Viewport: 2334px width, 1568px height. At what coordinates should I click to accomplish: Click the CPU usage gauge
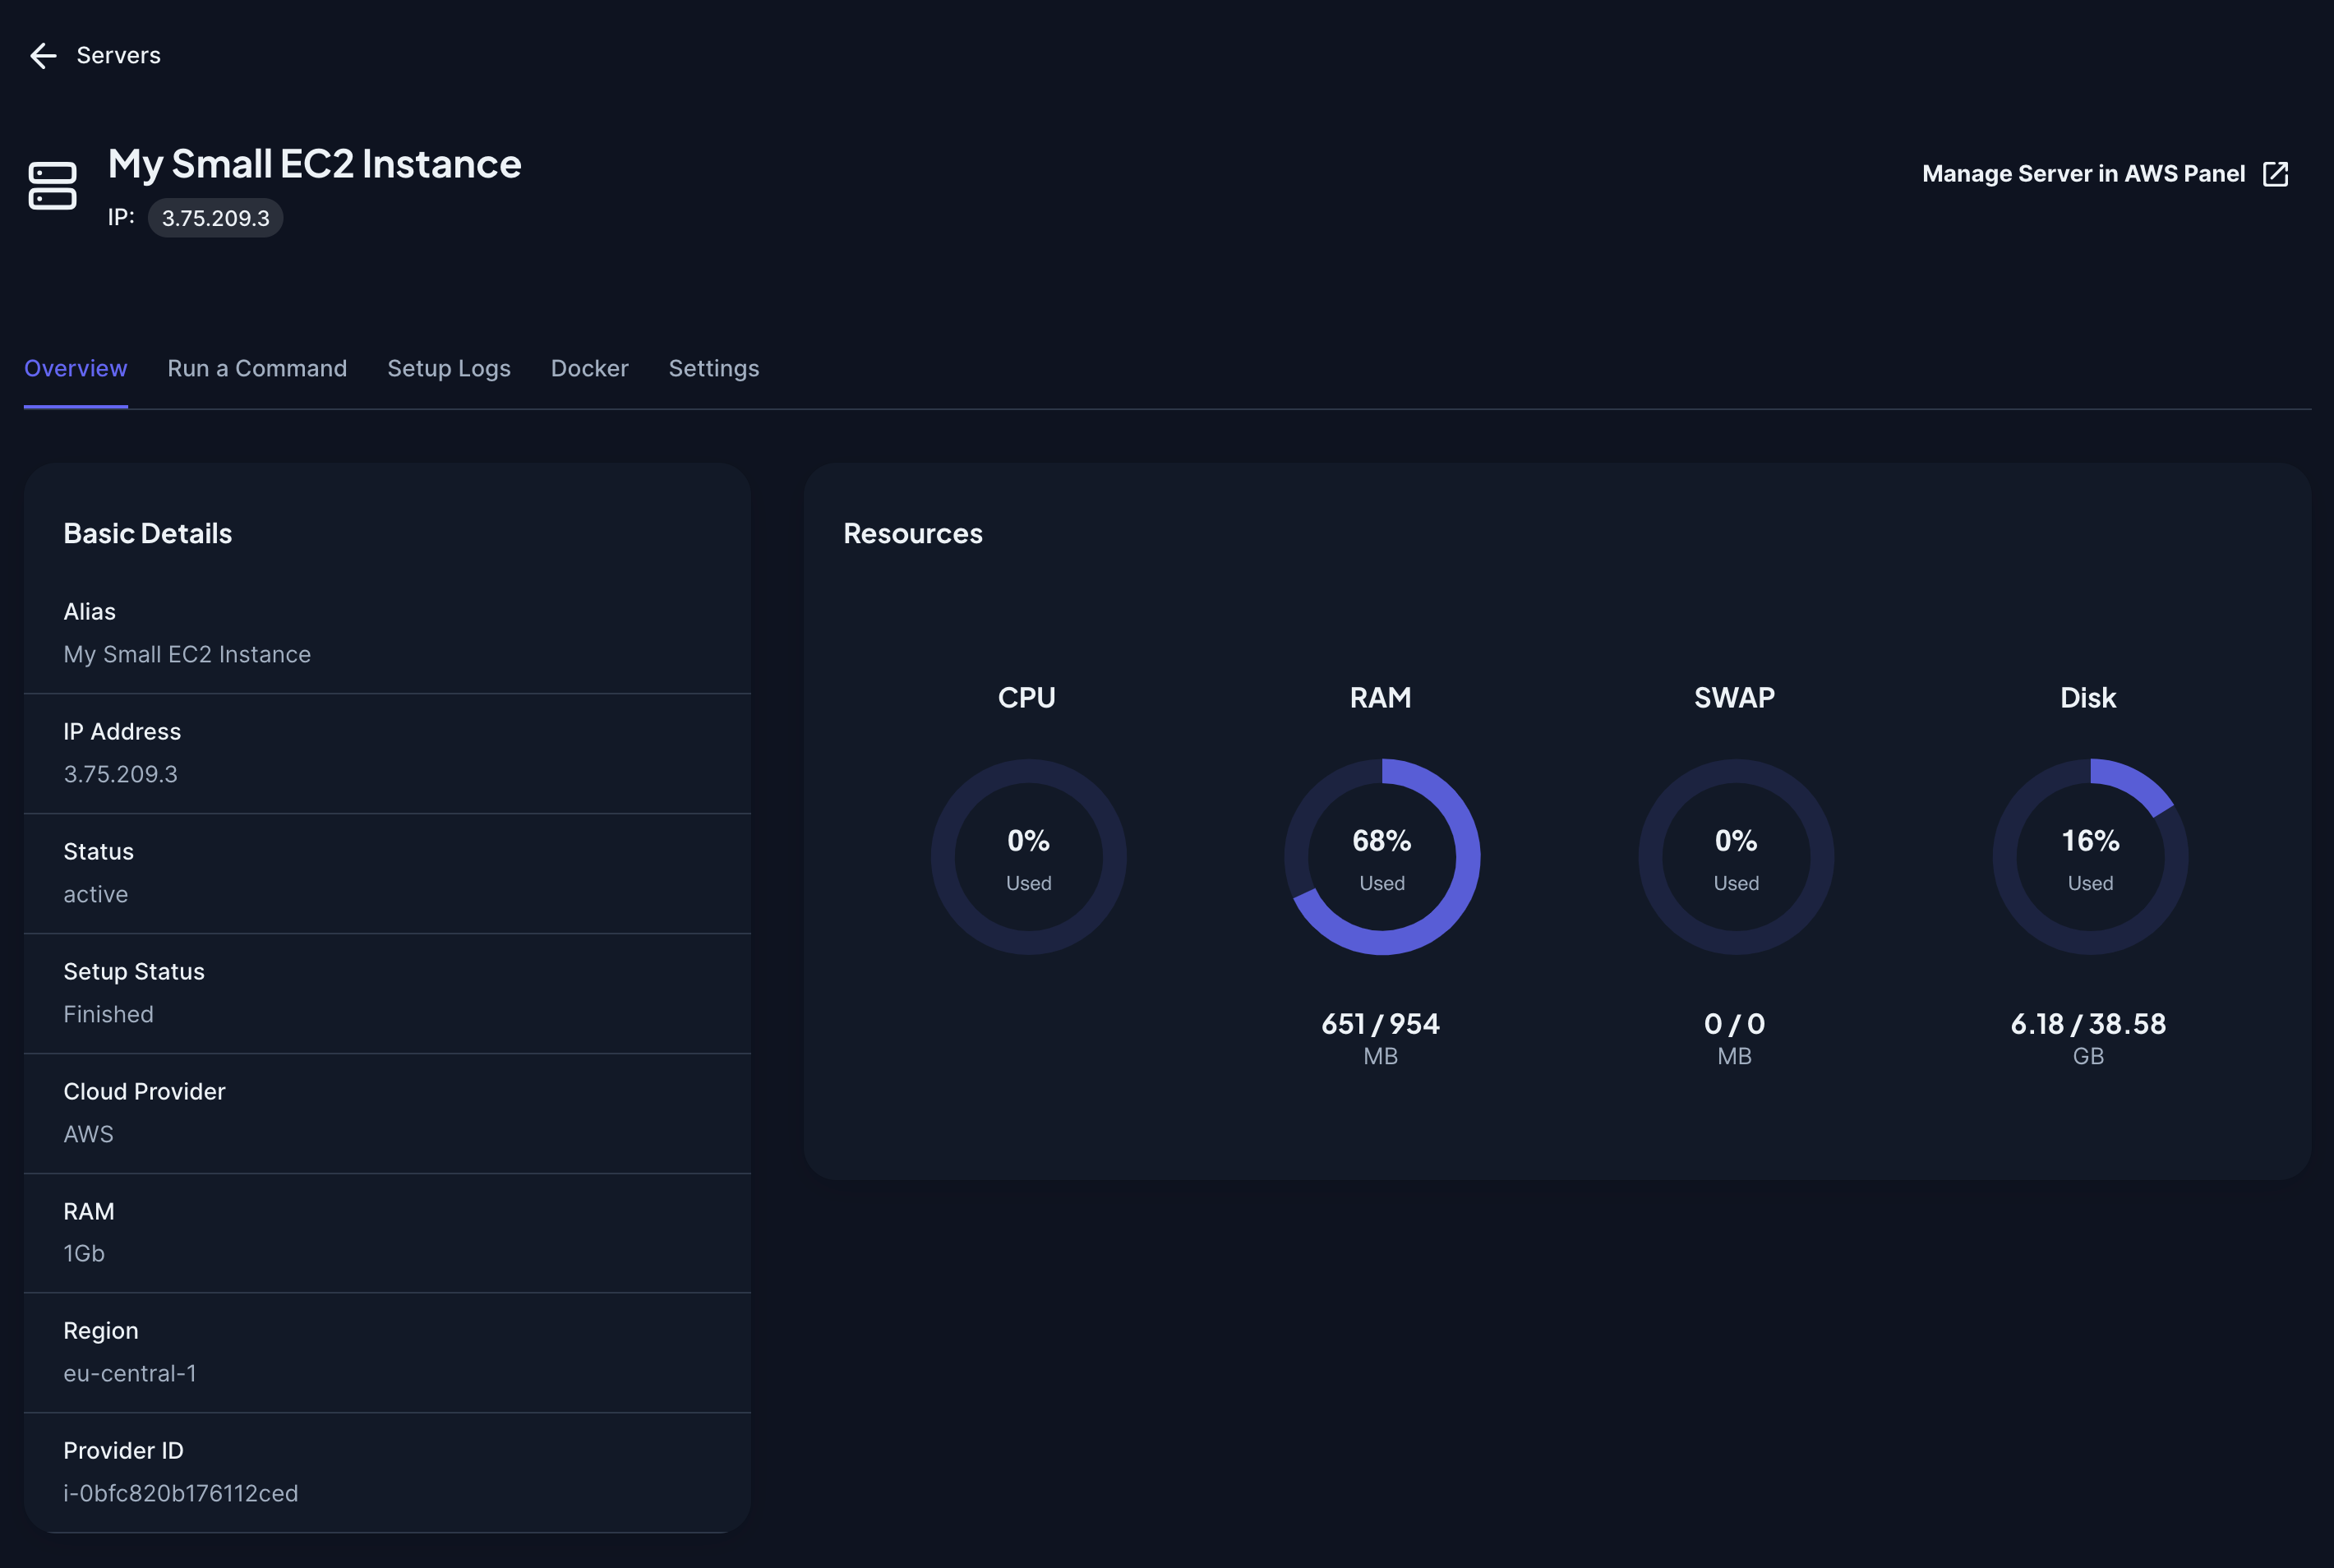1028,857
